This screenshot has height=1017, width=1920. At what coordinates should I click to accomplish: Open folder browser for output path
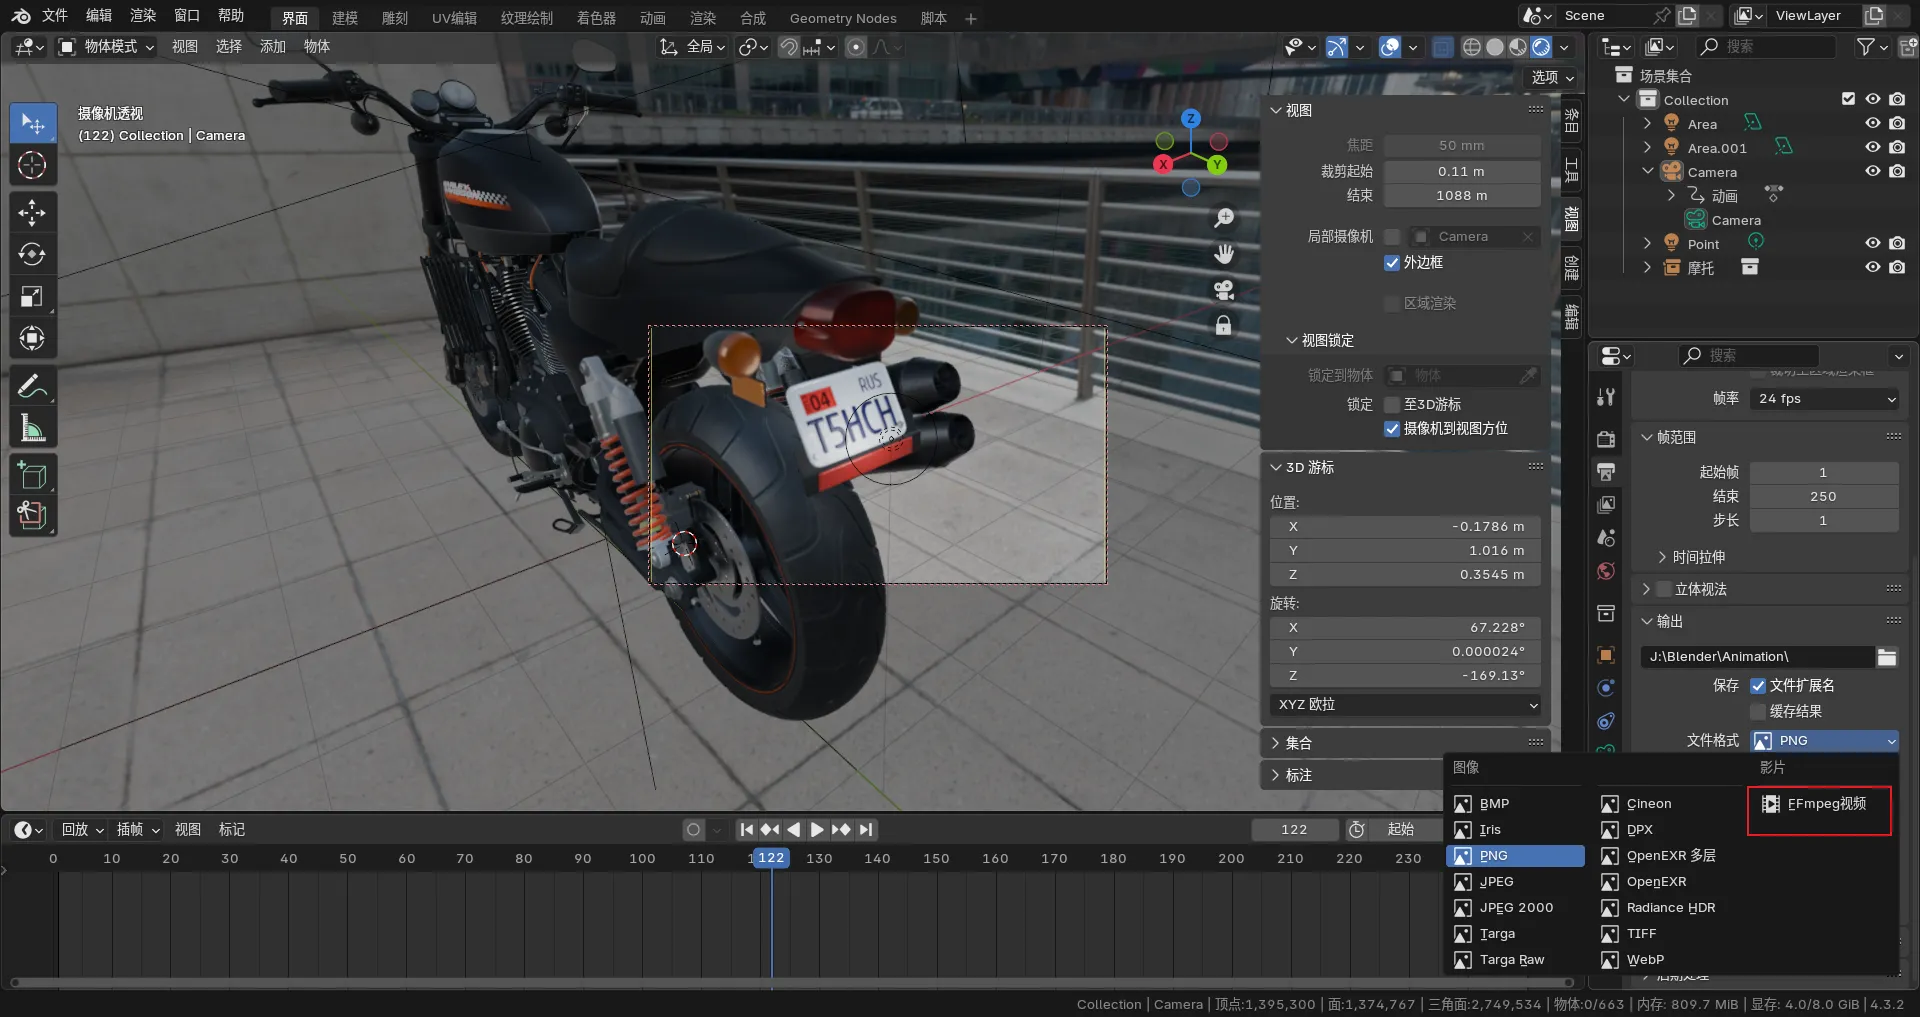click(1887, 657)
